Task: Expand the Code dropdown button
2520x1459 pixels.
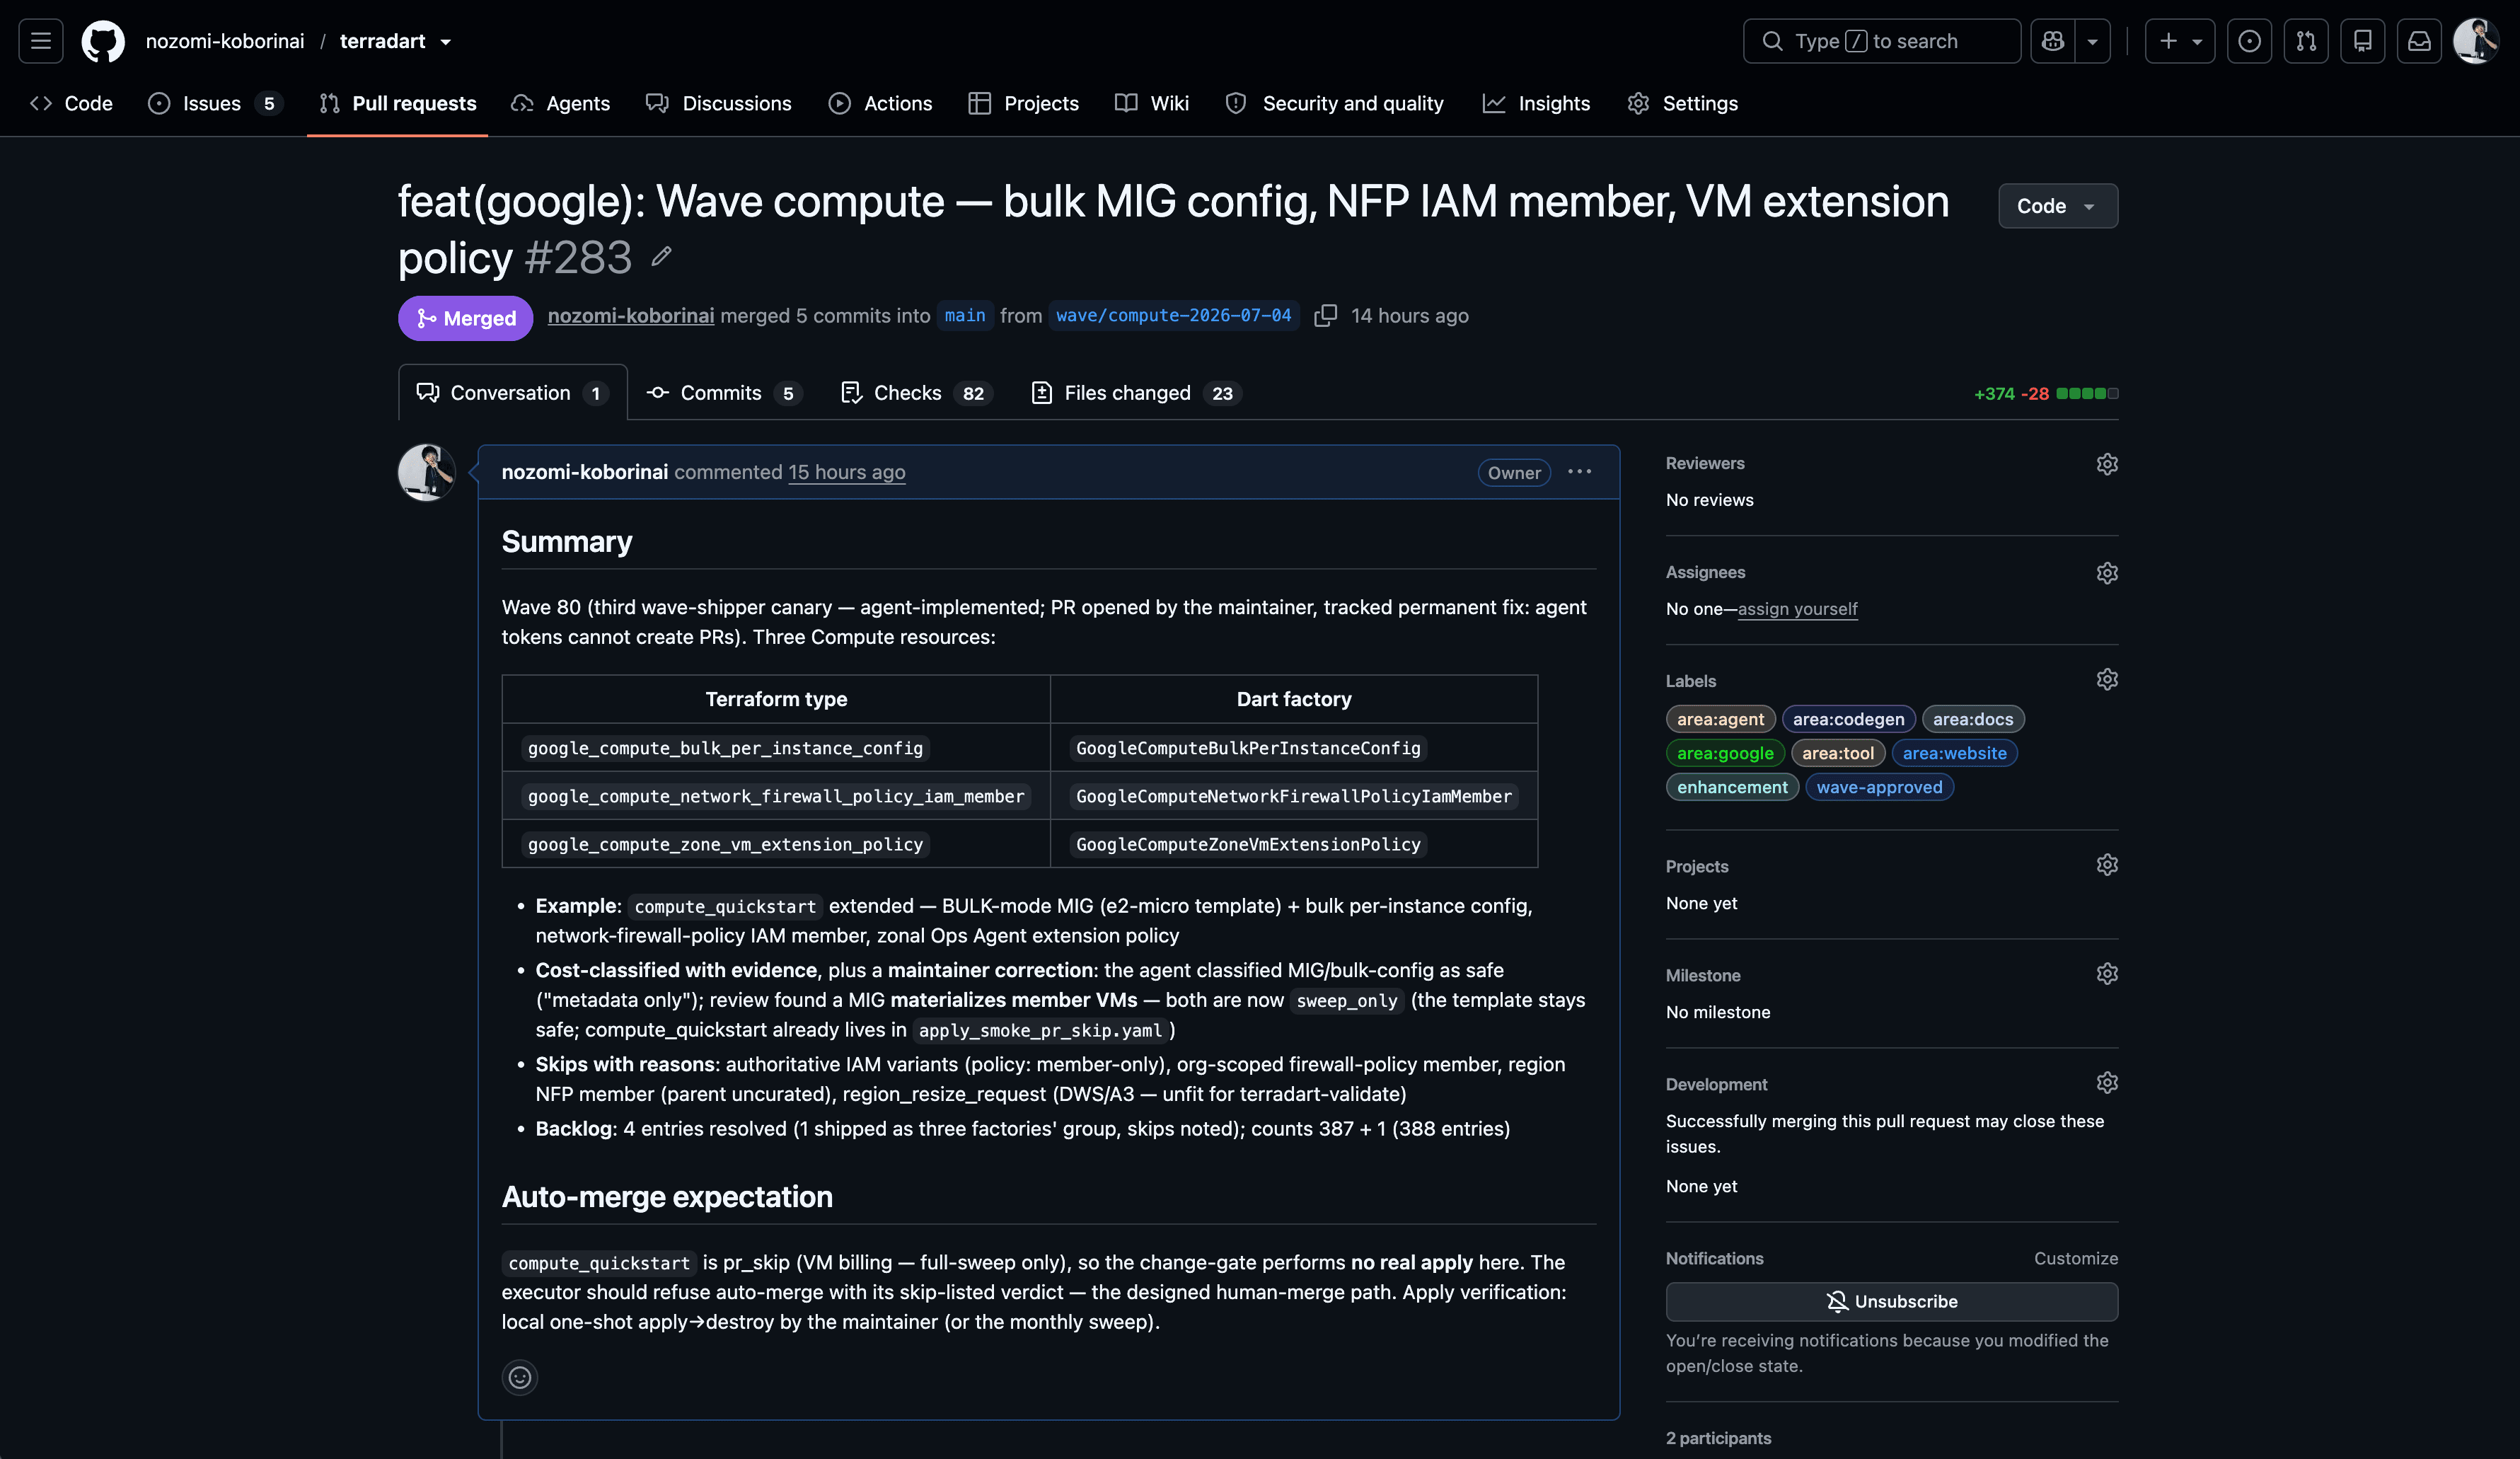Action: click(2057, 206)
